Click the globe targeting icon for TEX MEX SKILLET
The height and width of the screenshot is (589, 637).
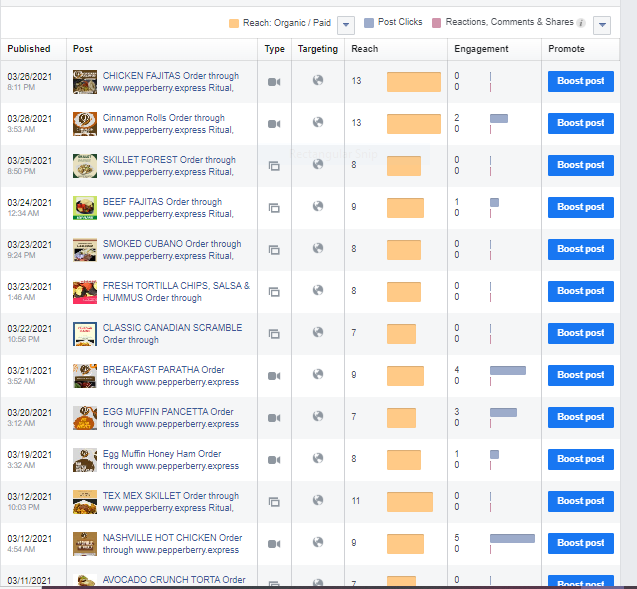[x=318, y=500]
